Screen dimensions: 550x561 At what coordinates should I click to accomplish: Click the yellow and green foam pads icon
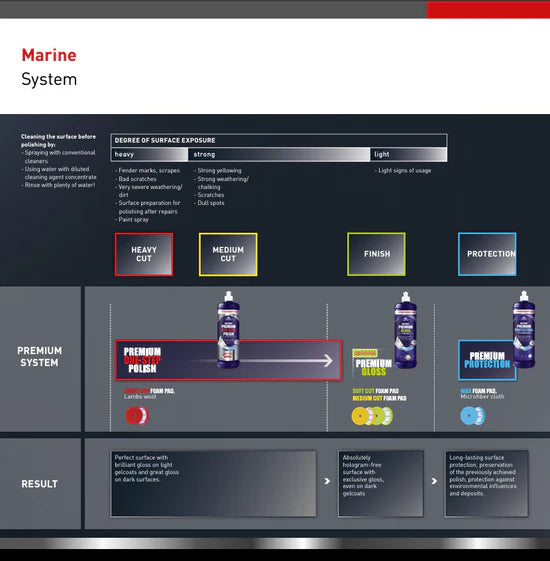click(372, 416)
